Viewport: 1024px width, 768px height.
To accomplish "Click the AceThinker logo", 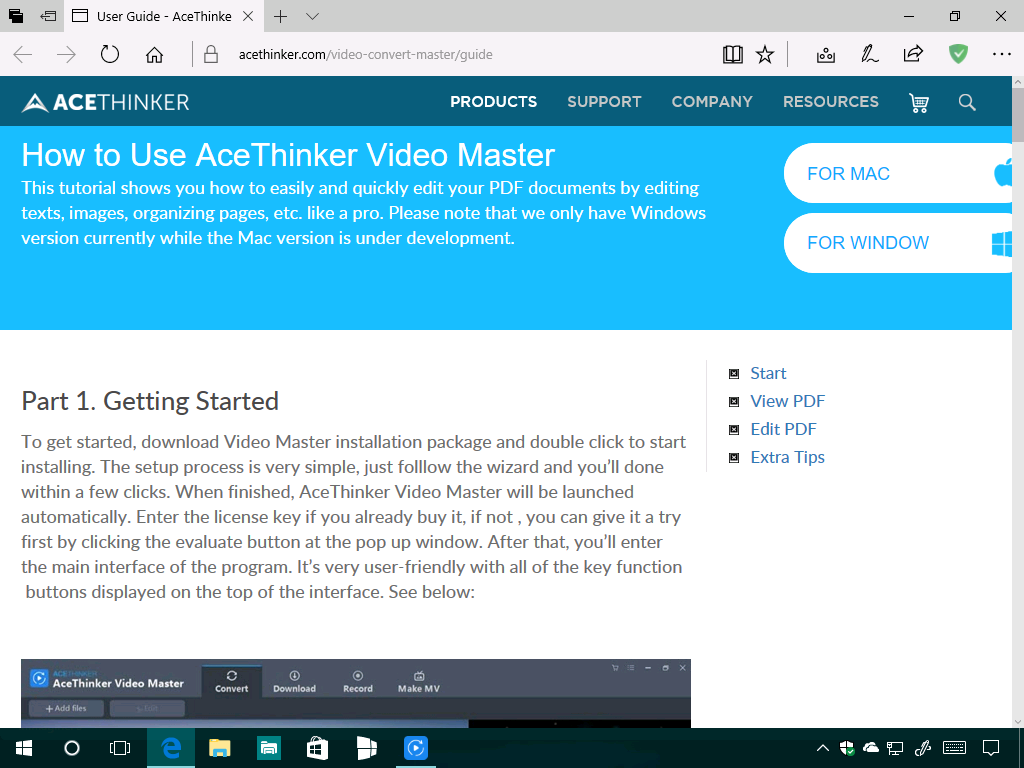I will coord(105,103).
